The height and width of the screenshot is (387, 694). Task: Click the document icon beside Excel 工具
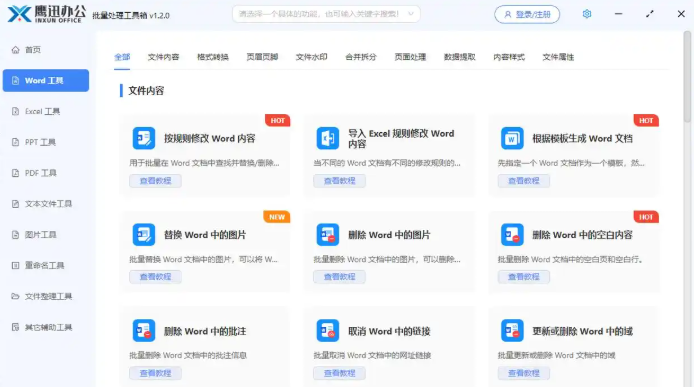point(15,111)
